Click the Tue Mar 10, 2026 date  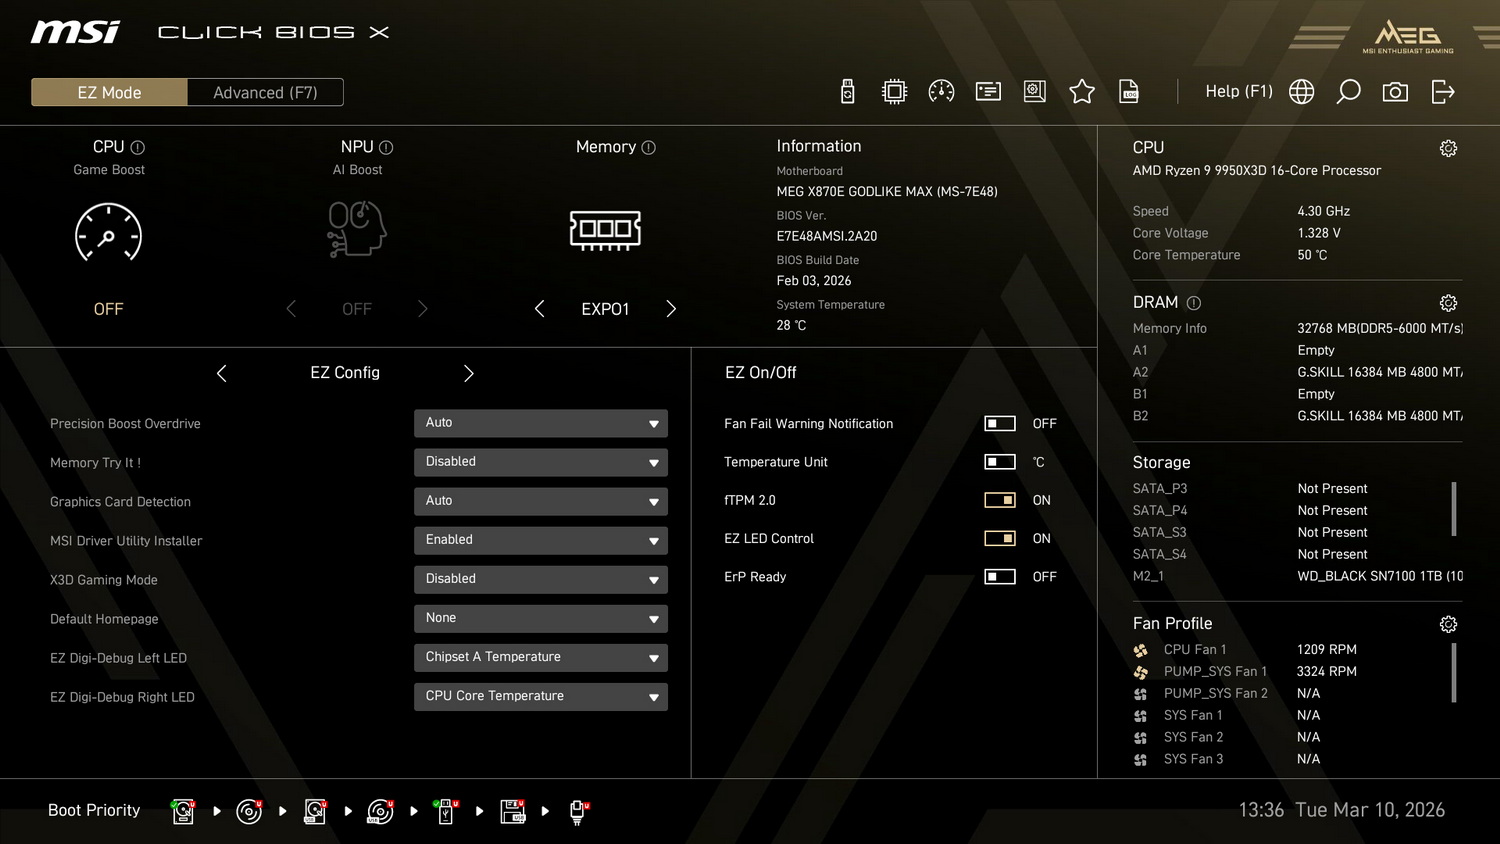(x=1370, y=810)
